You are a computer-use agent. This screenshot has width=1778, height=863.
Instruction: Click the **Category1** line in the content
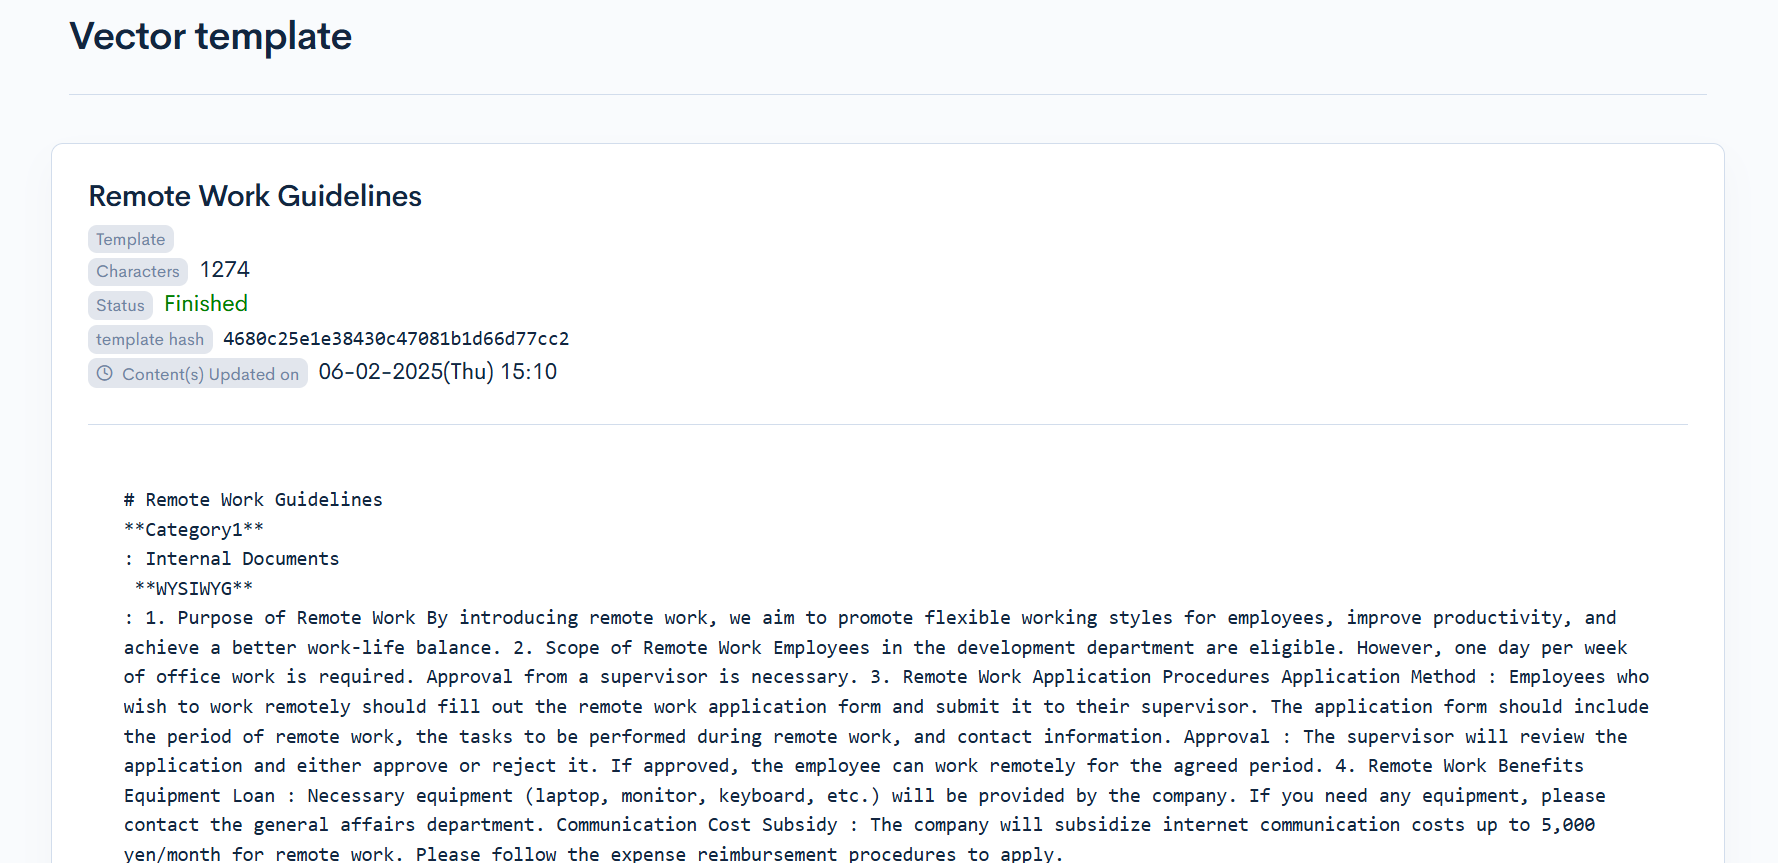tap(194, 529)
